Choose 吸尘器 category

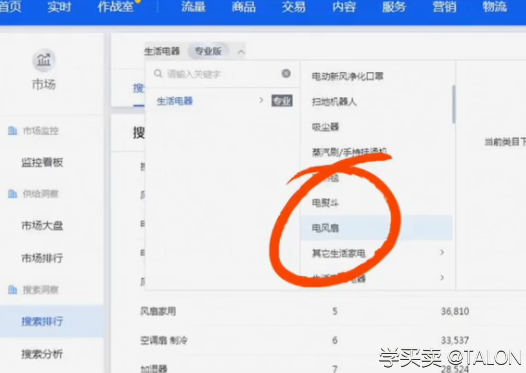click(325, 127)
